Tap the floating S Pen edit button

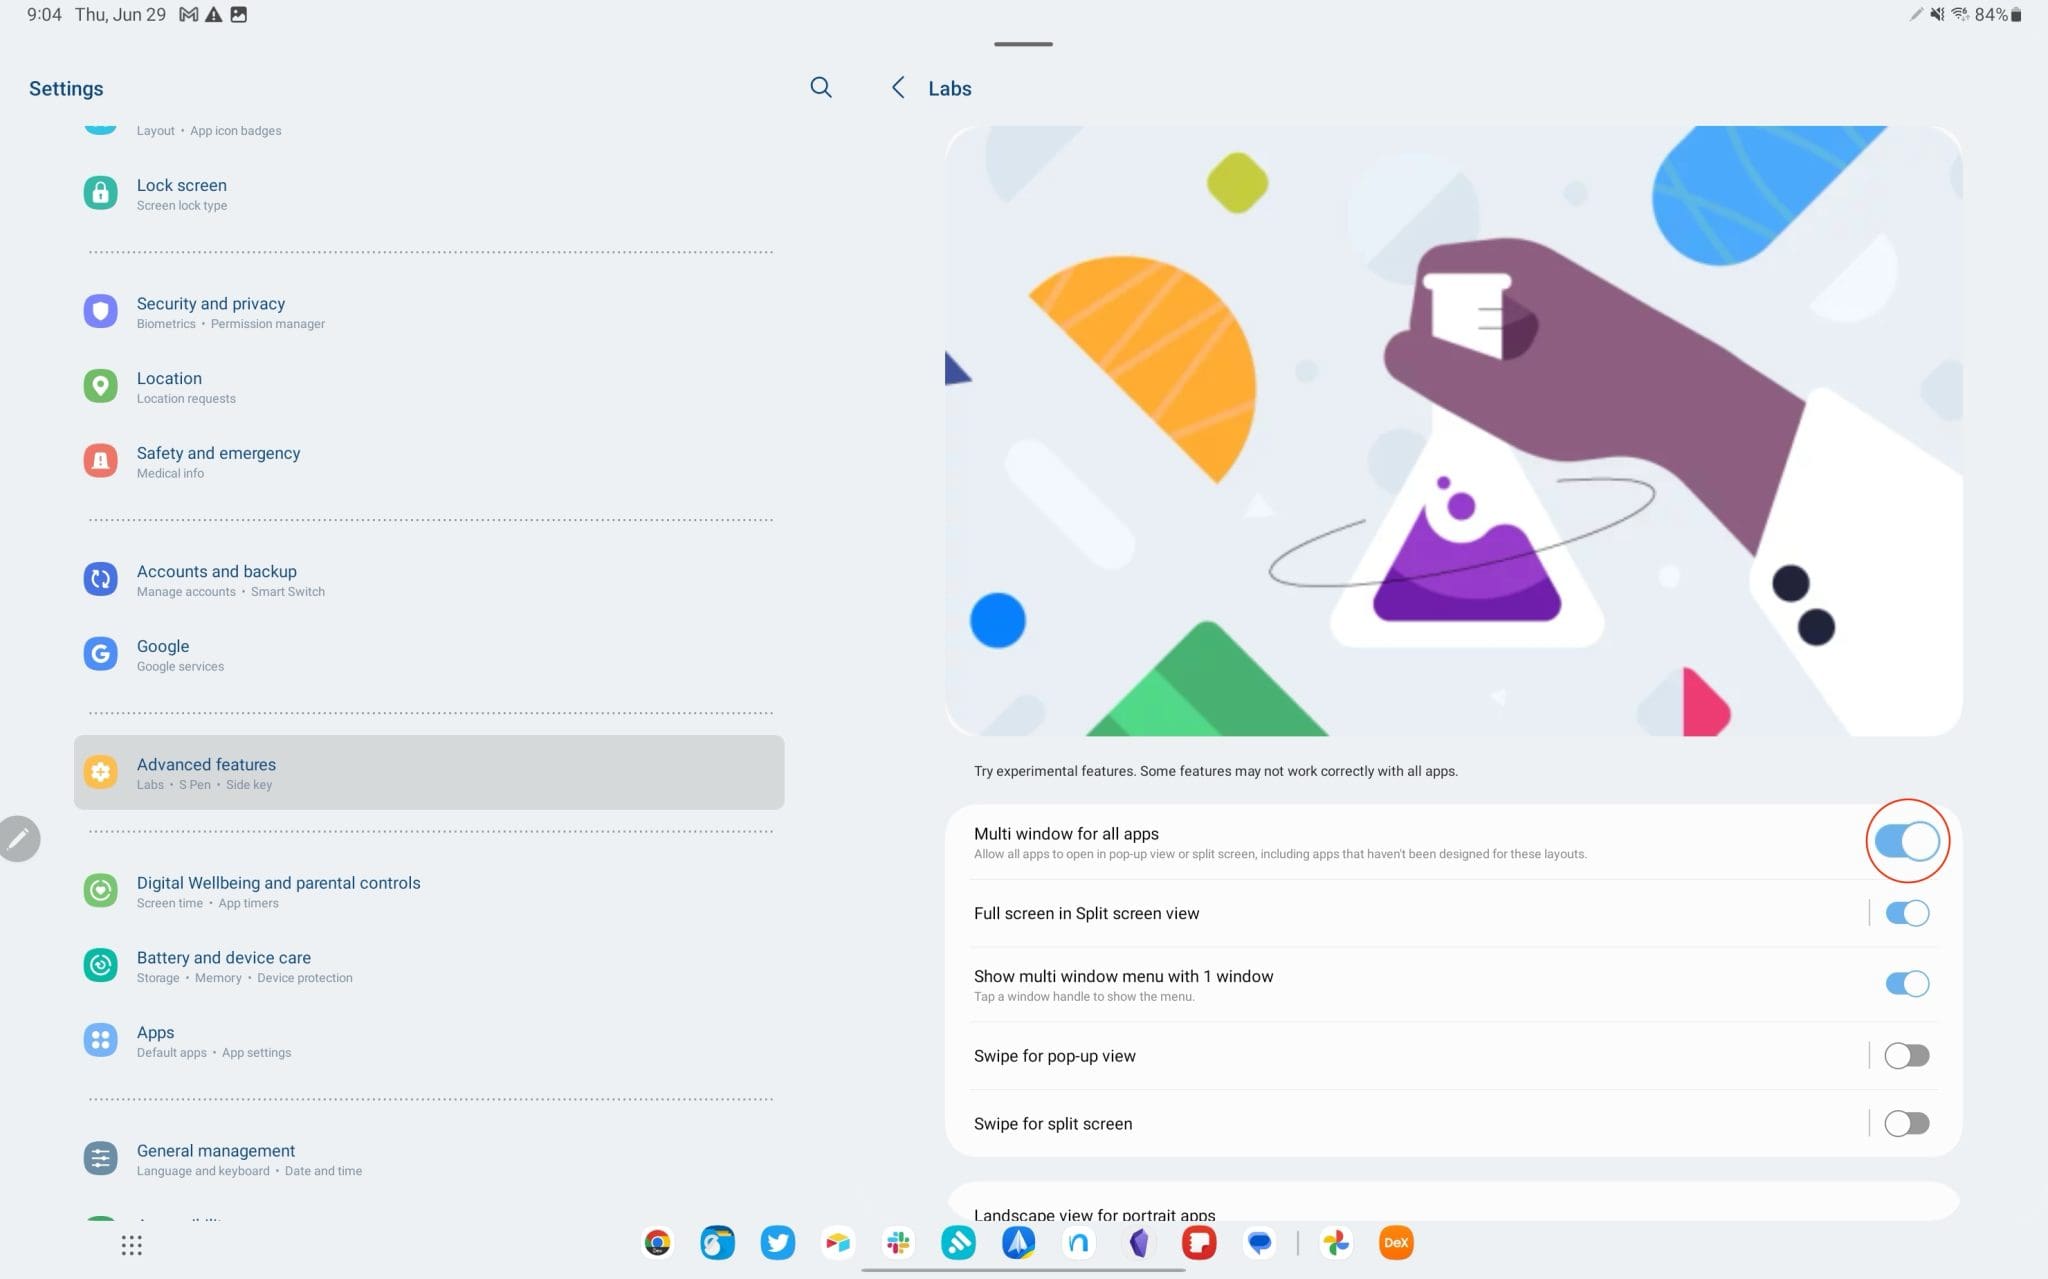point(19,839)
